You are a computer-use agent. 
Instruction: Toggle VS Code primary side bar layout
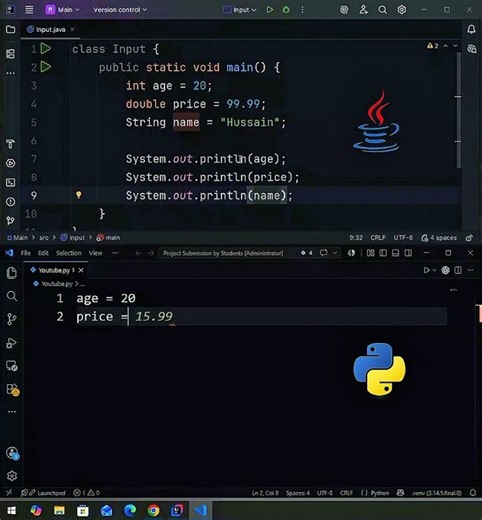383,253
